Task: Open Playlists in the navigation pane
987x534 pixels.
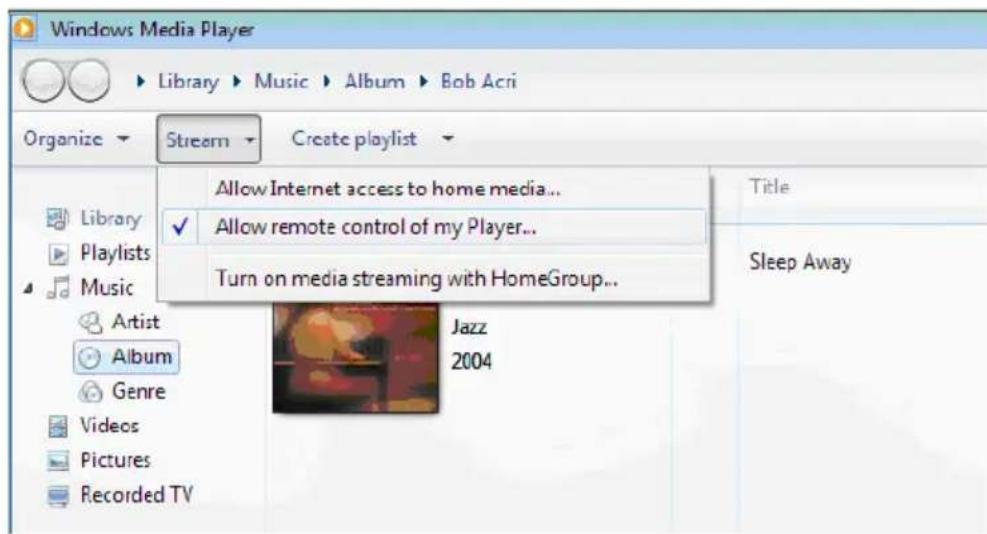Action: (x=115, y=253)
